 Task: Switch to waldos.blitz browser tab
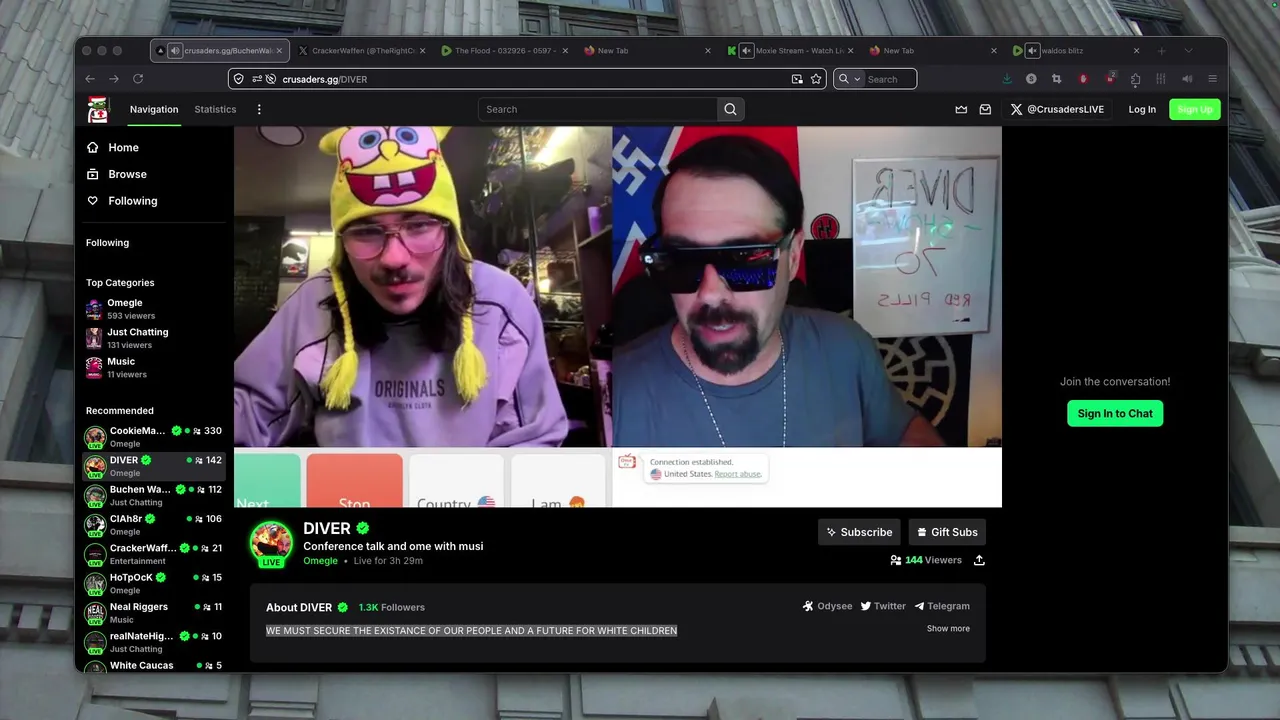tap(1075, 50)
